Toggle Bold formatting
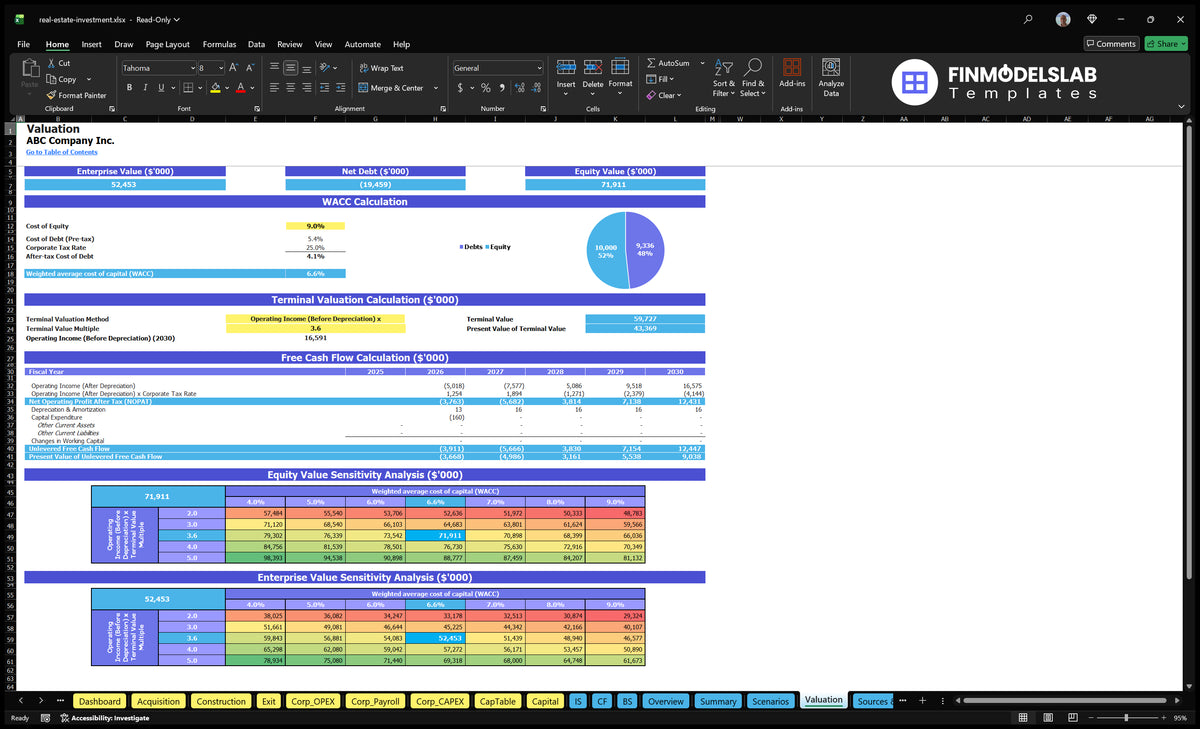 coord(131,88)
